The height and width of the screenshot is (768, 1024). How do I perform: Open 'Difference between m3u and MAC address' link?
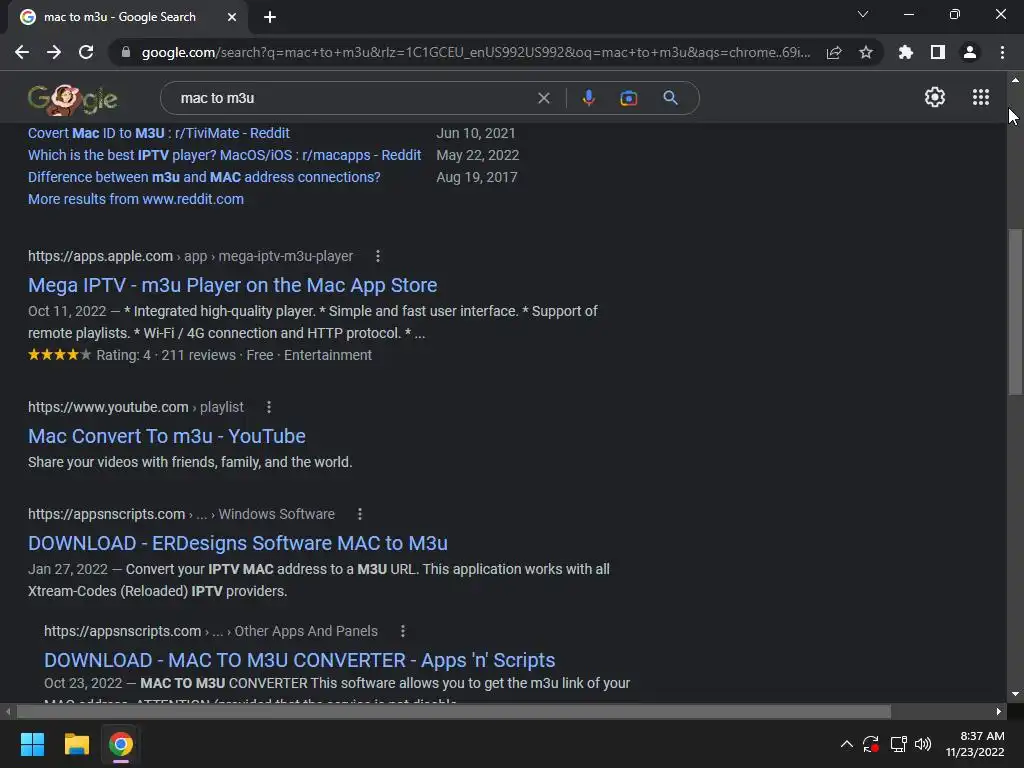(x=204, y=177)
